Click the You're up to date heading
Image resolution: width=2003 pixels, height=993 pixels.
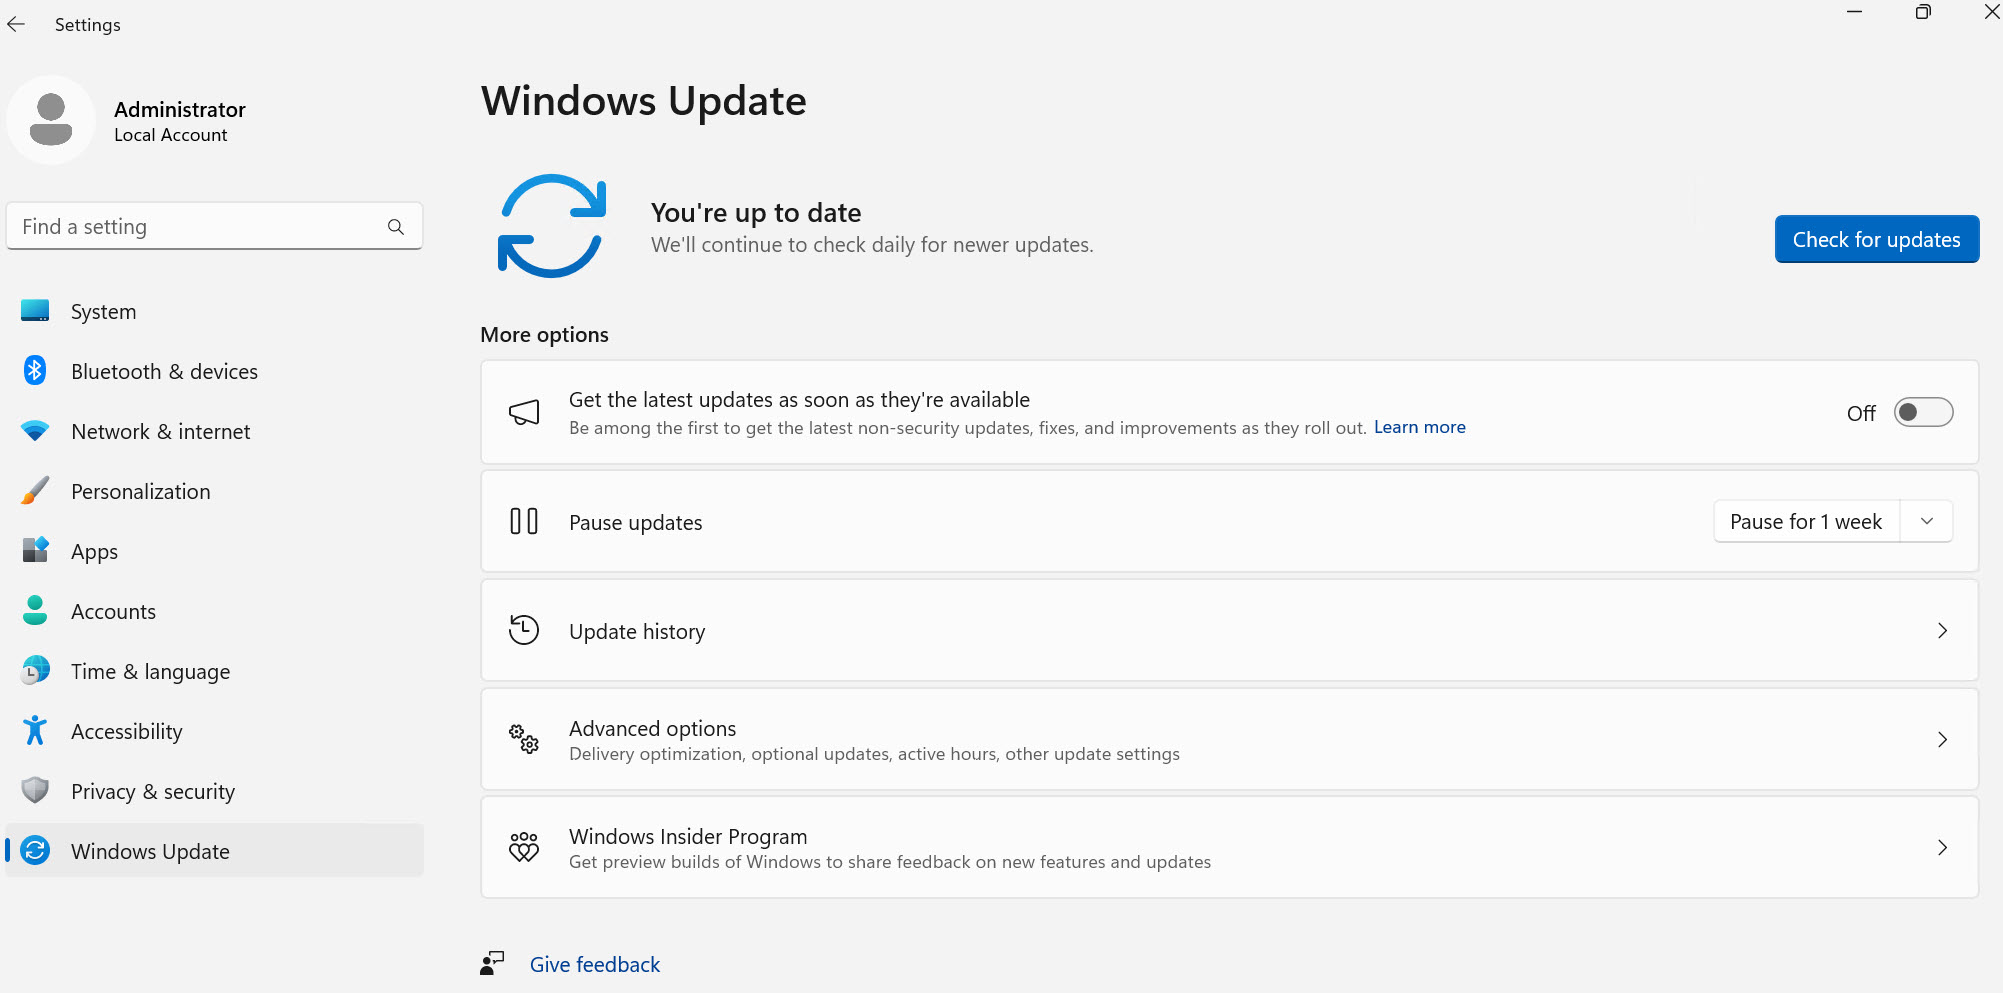[756, 213]
